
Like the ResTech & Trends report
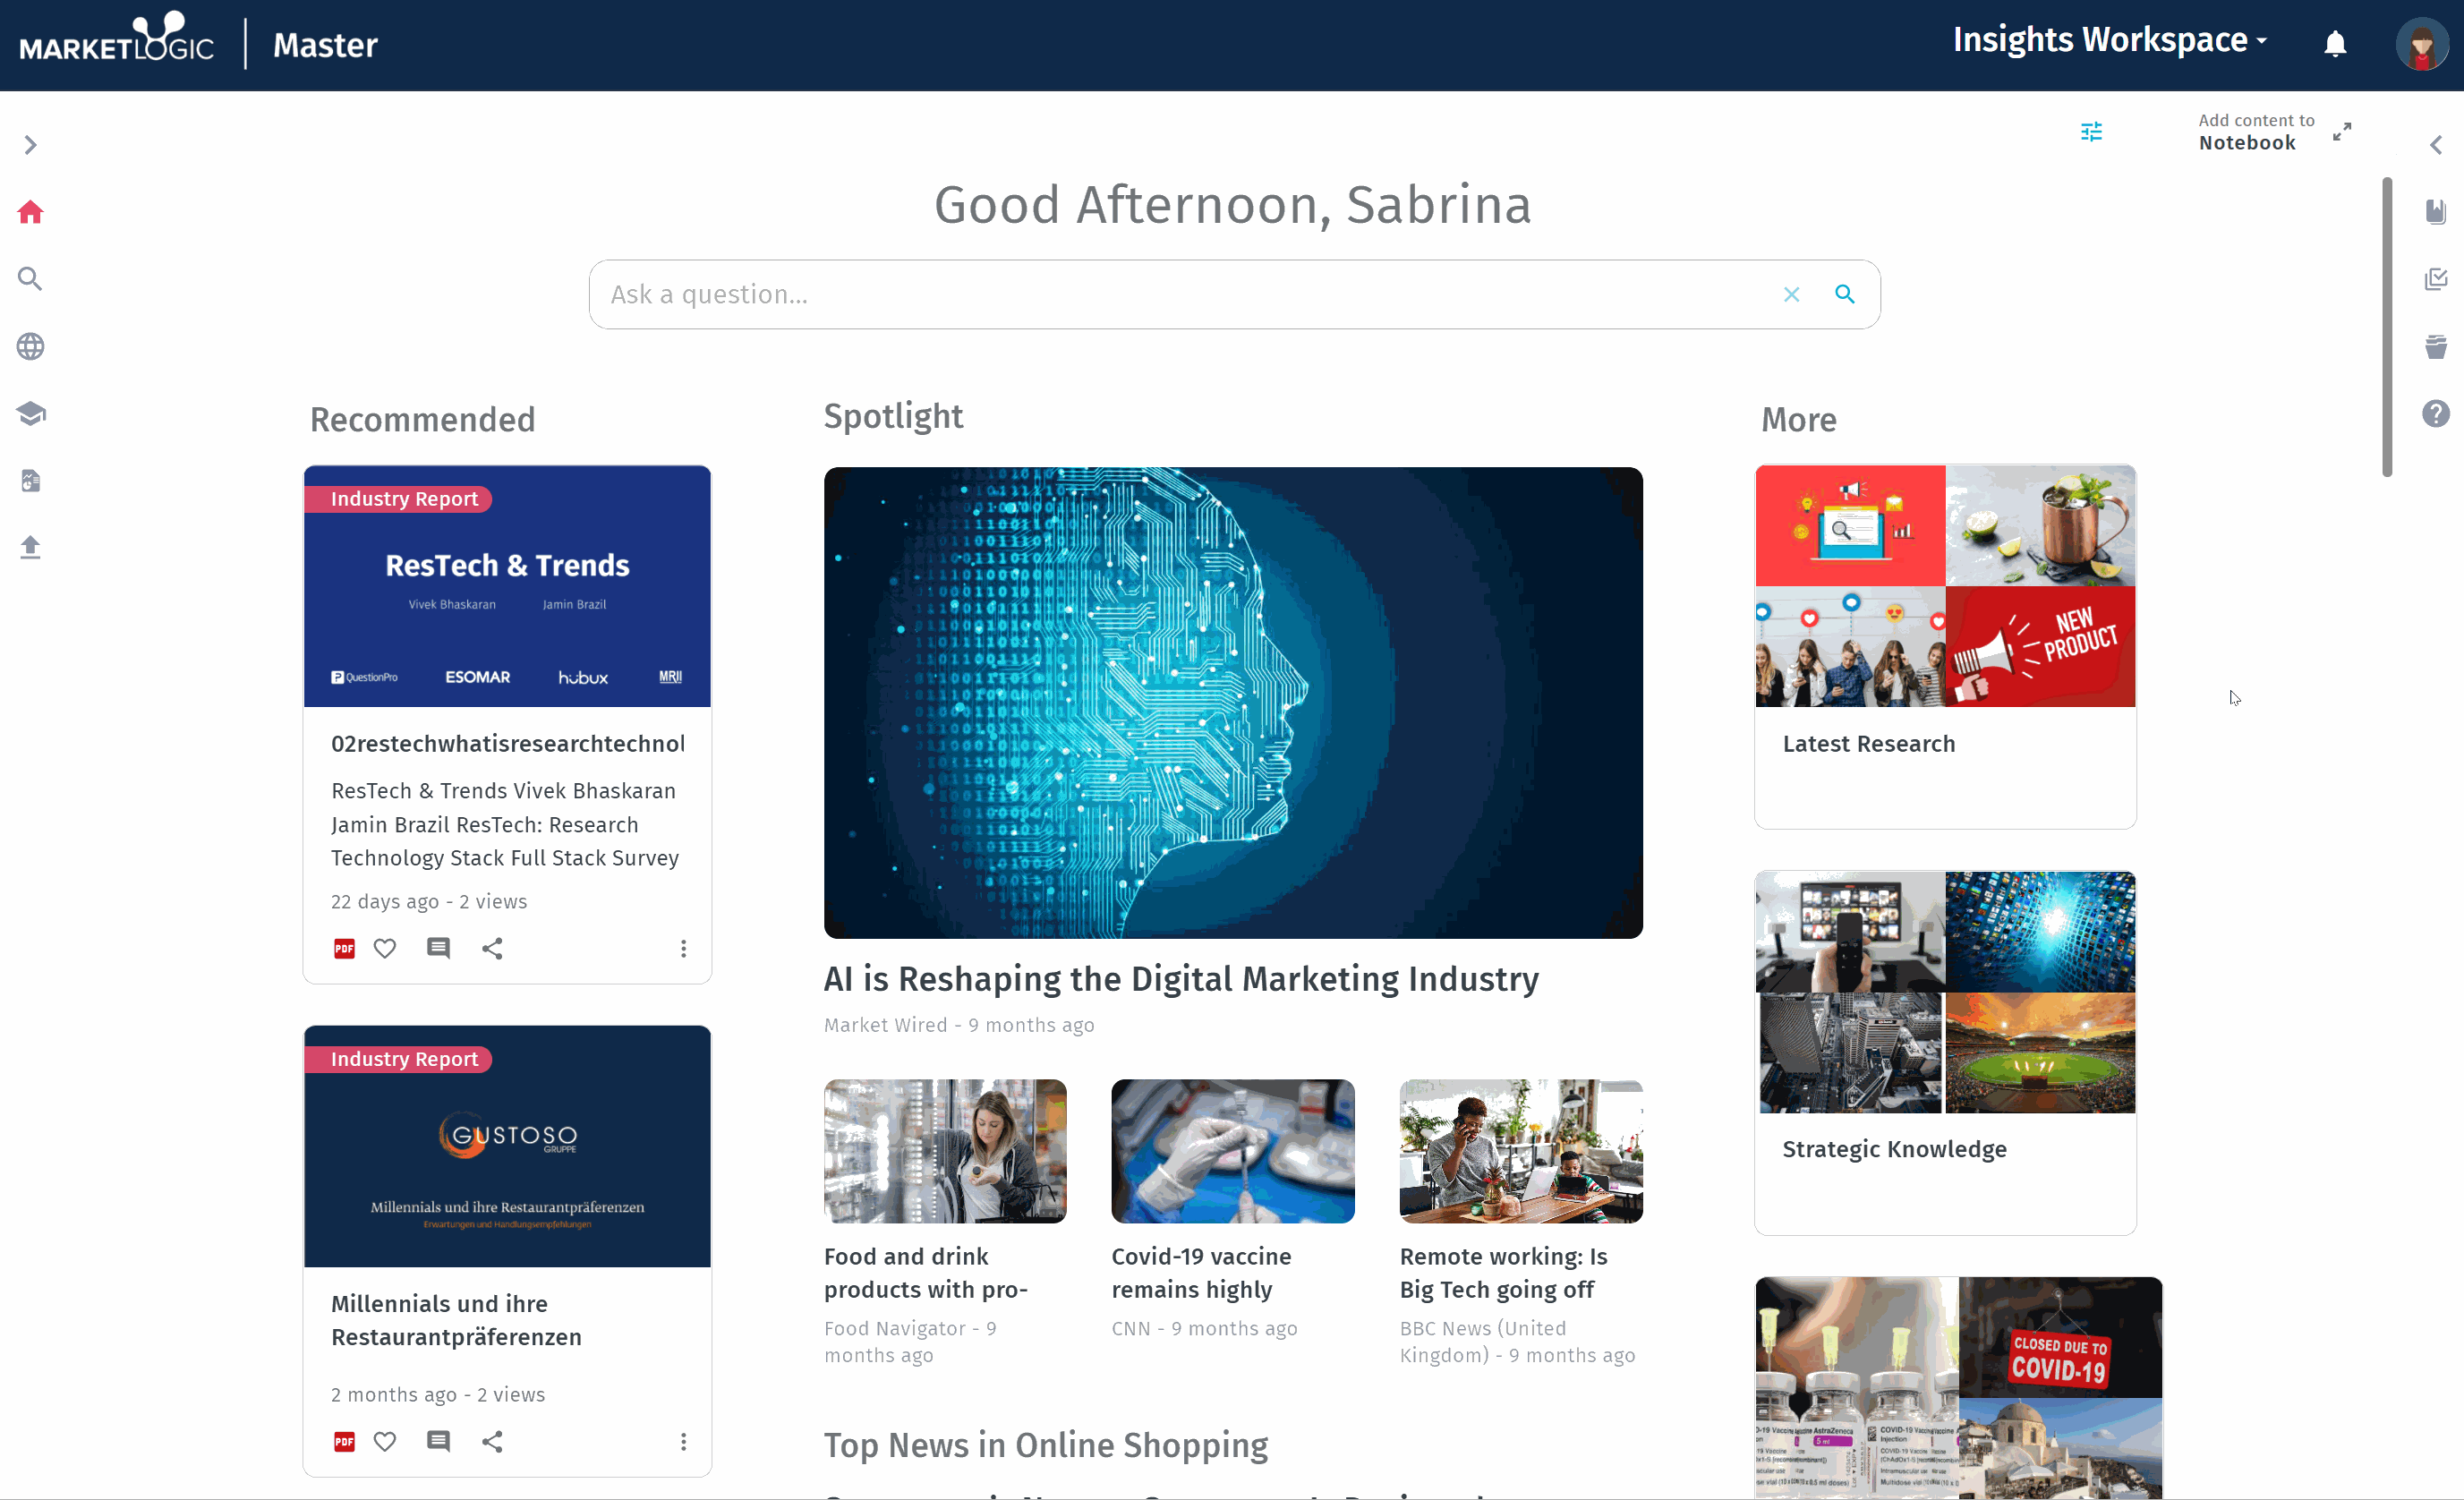click(385, 948)
